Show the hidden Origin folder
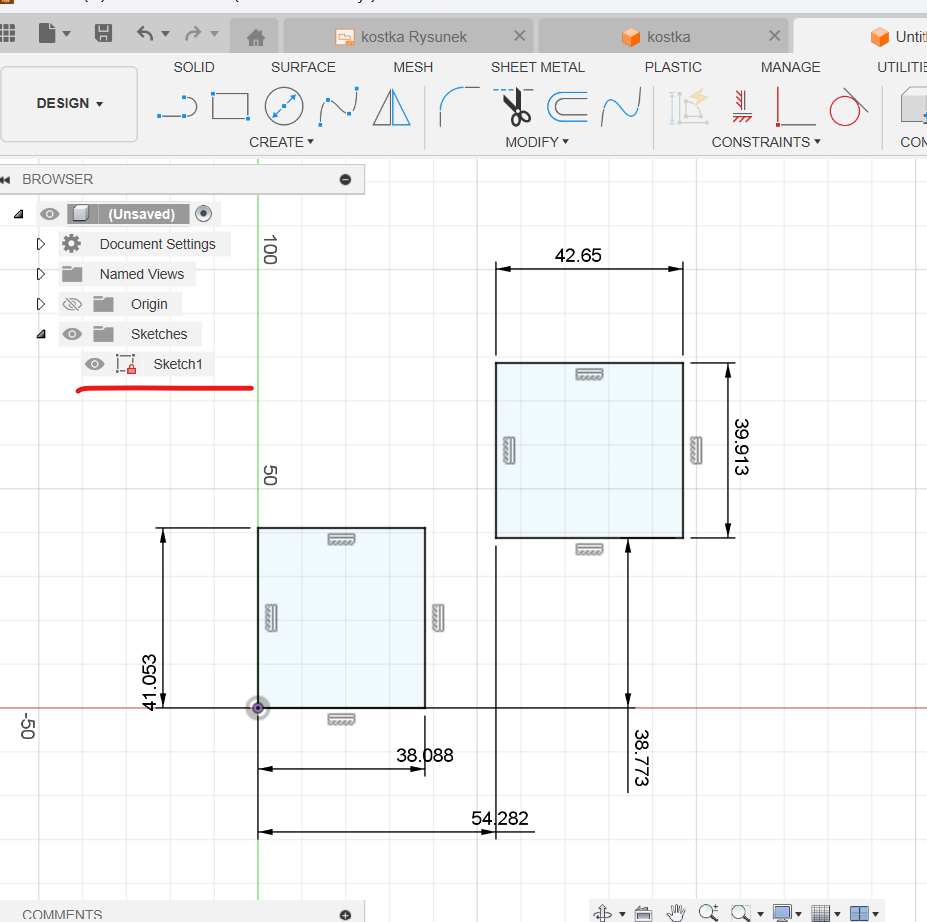The height and width of the screenshot is (922, 927). tap(72, 304)
